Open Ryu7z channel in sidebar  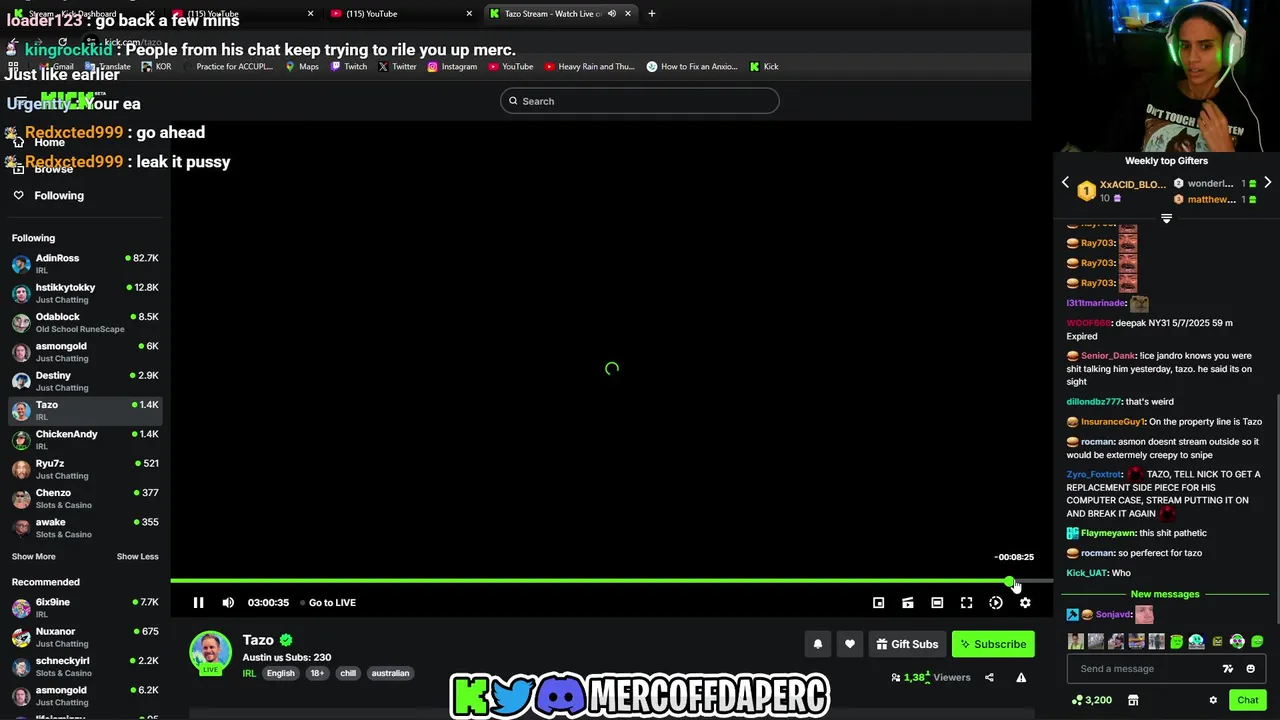(85, 469)
